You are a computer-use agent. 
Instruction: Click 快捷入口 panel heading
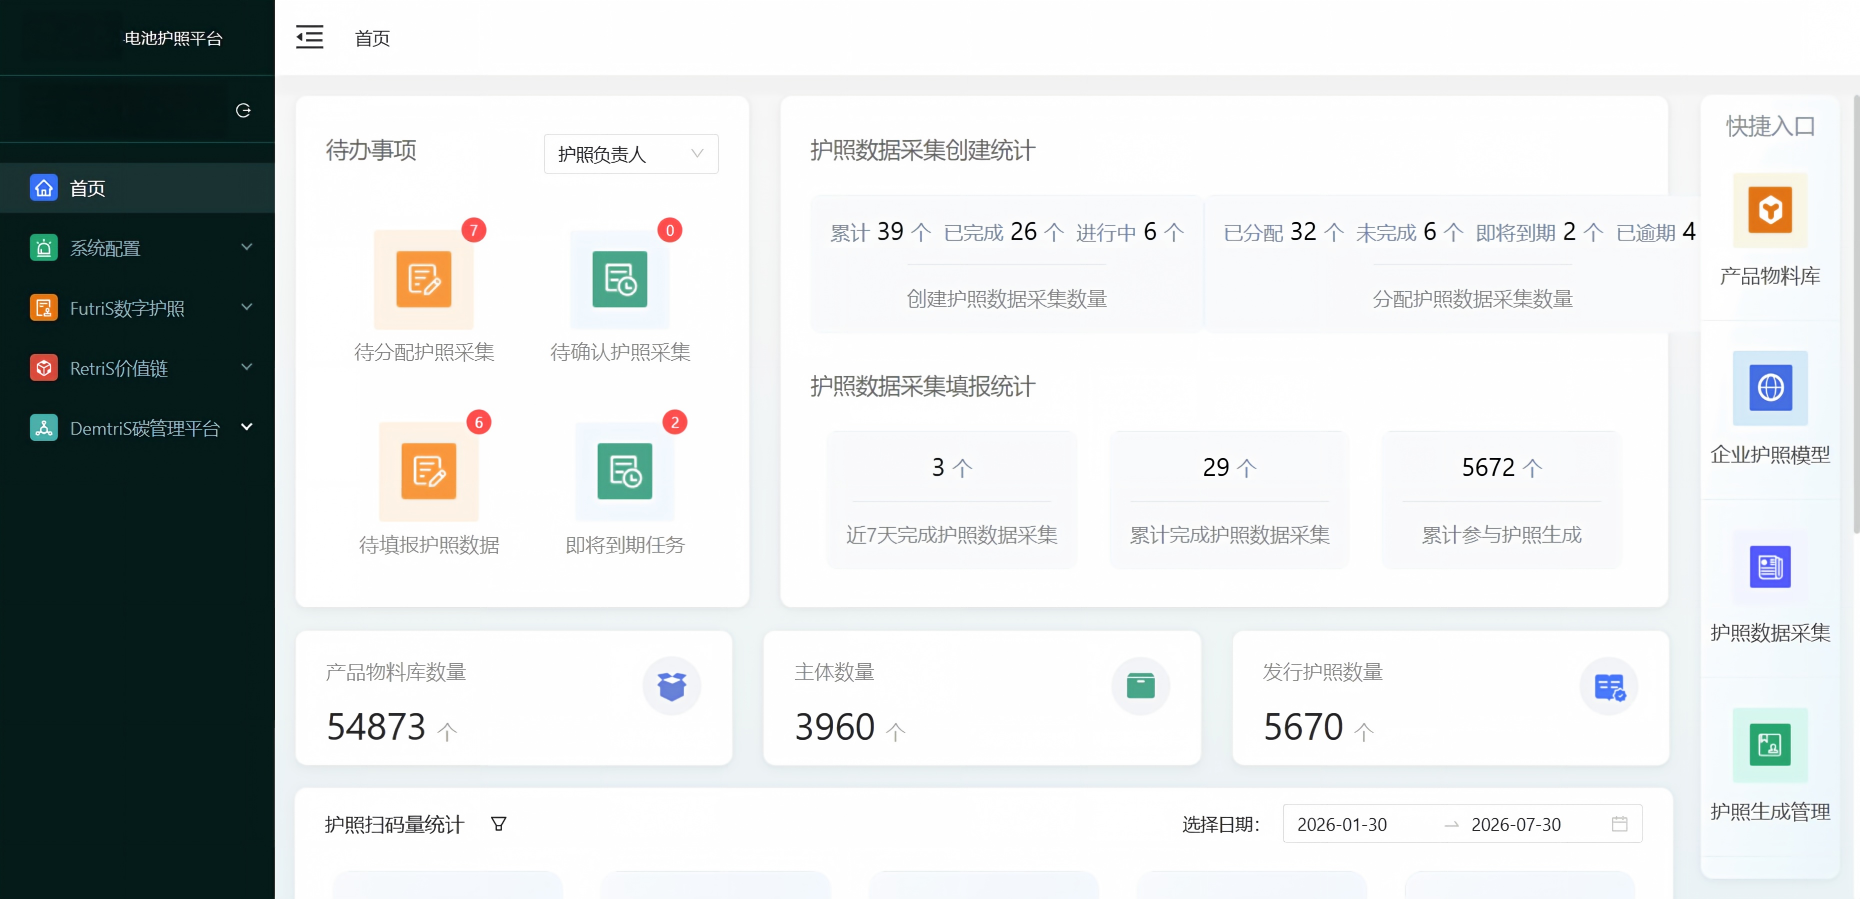click(x=1770, y=126)
